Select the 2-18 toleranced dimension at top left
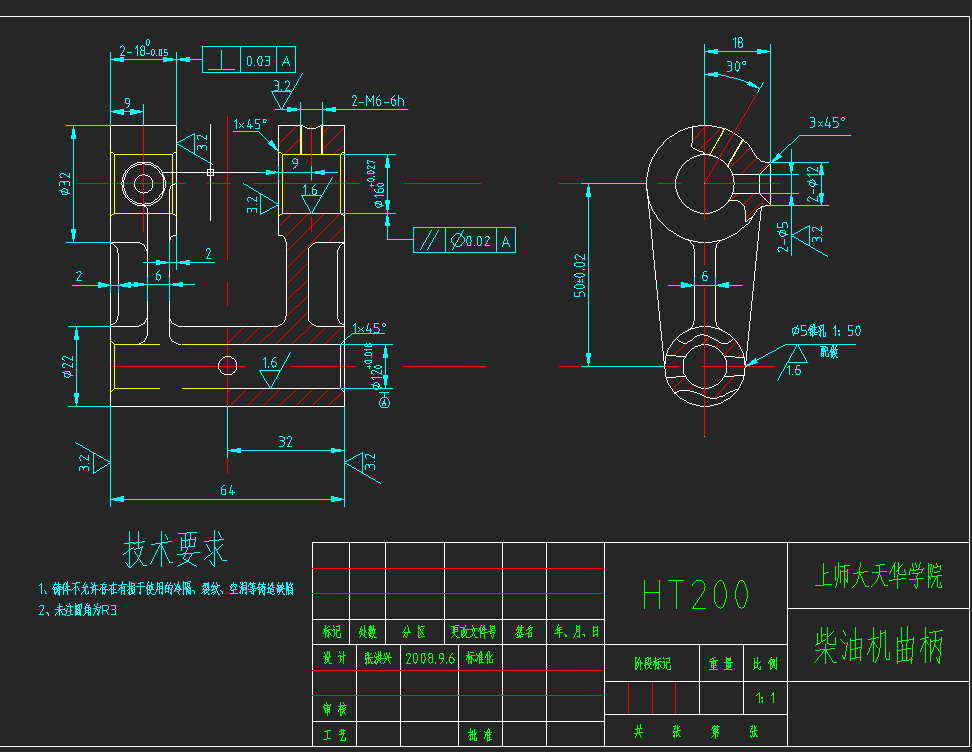 143,50
